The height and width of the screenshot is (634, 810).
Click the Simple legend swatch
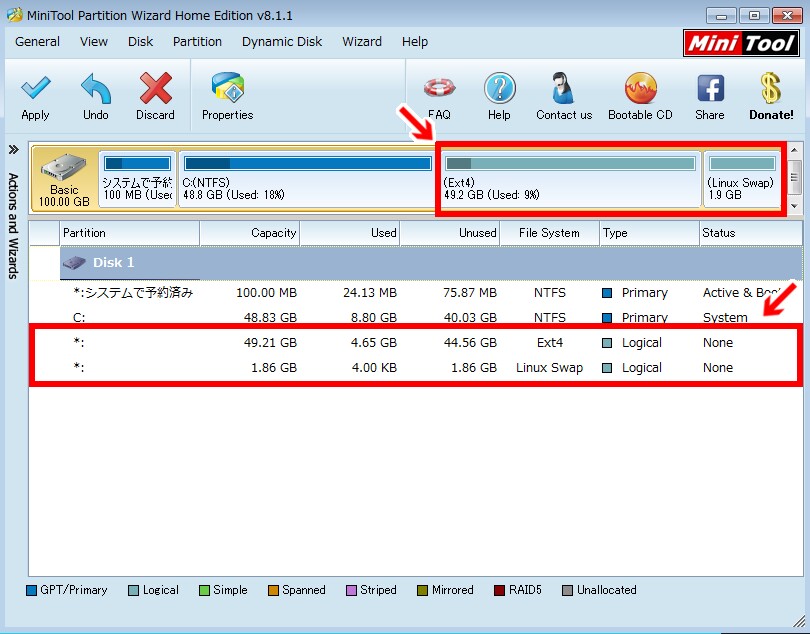204,590
